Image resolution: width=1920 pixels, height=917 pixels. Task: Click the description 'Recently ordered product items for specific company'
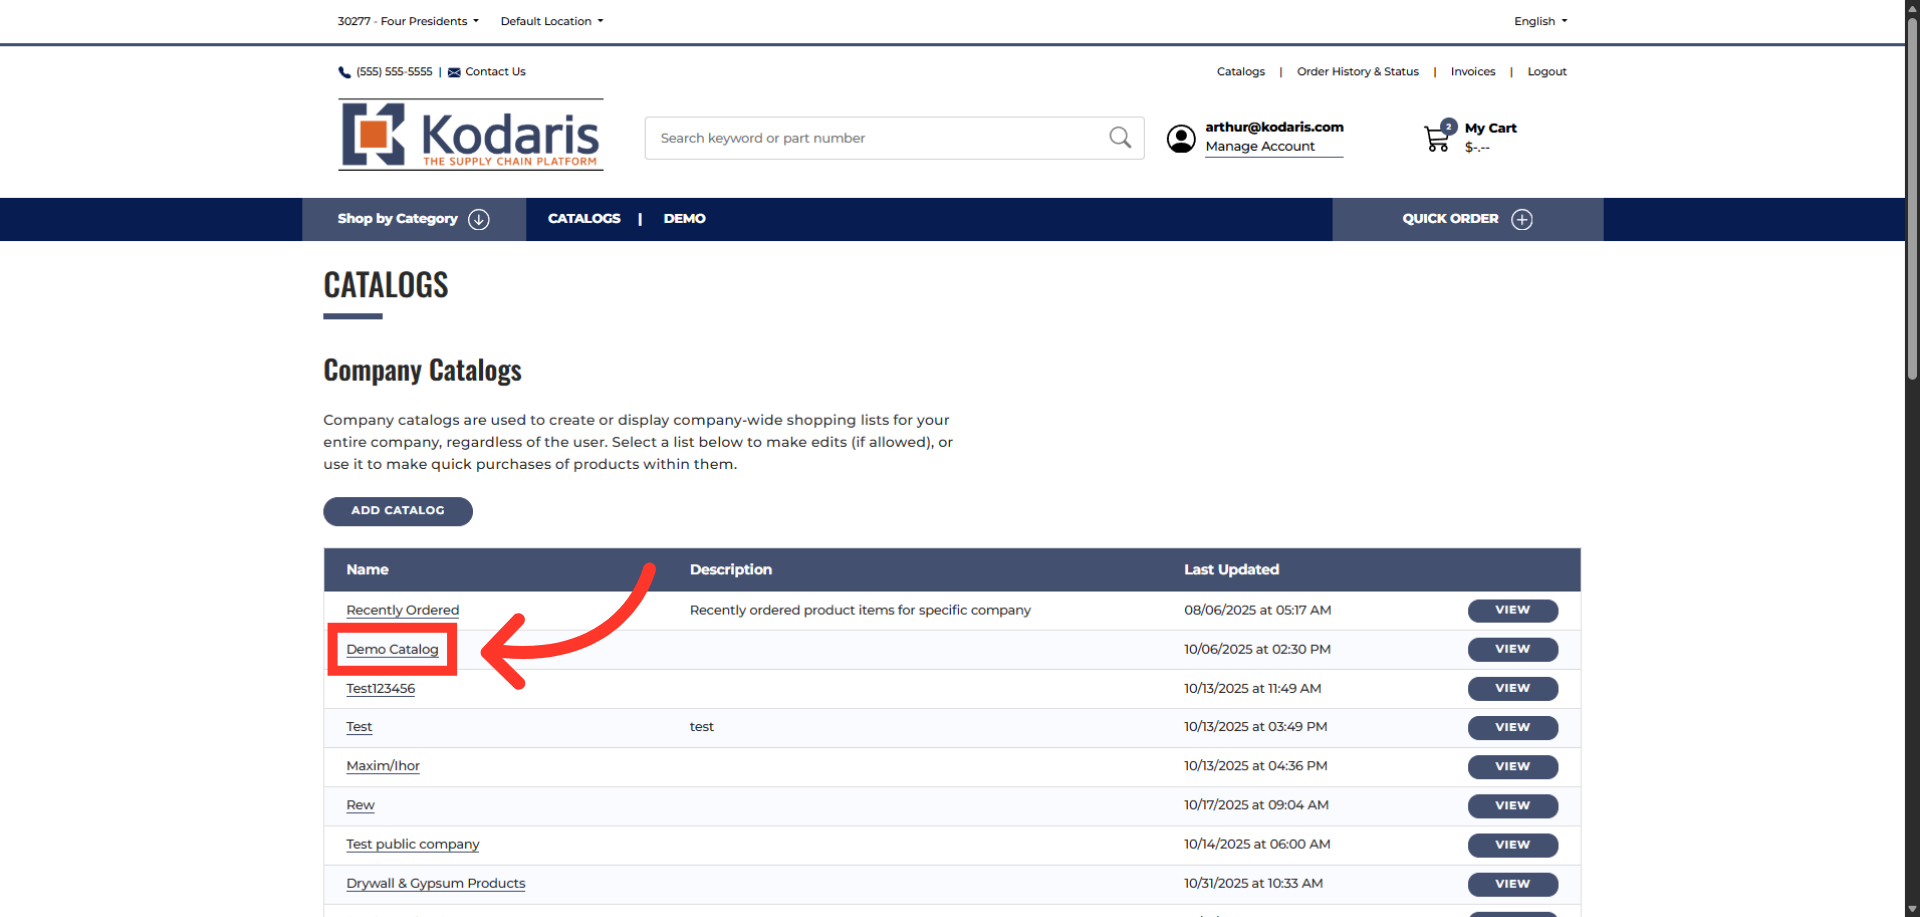coord(860,610)
